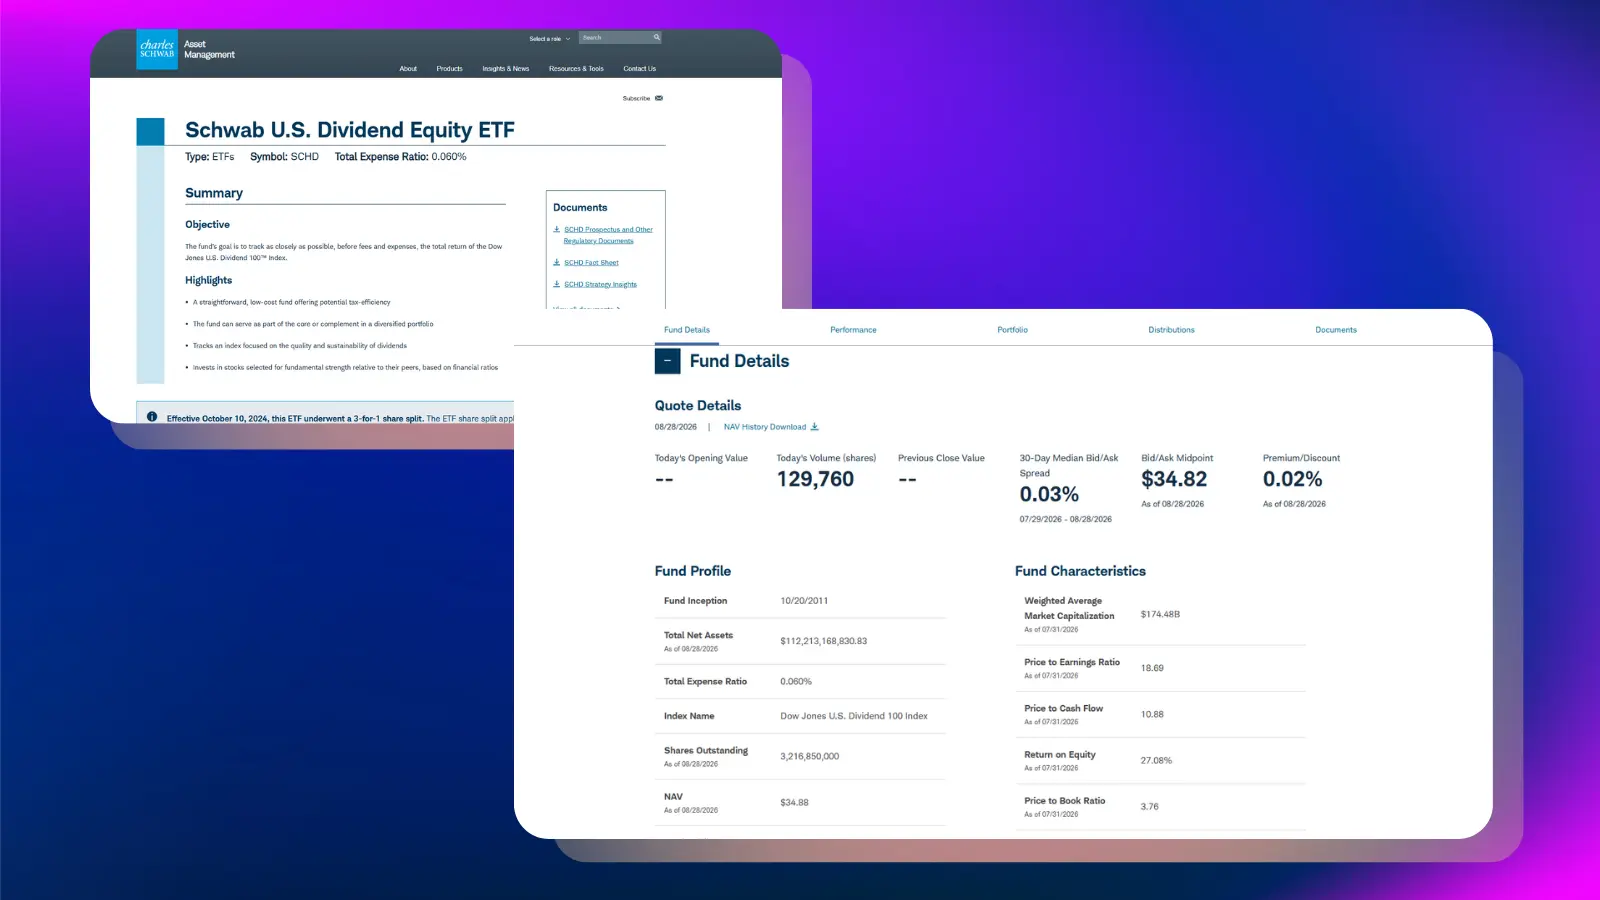Click the Fund Inception date 10/20/2011
Screen dimensions: 1600x900
[804, 601]
